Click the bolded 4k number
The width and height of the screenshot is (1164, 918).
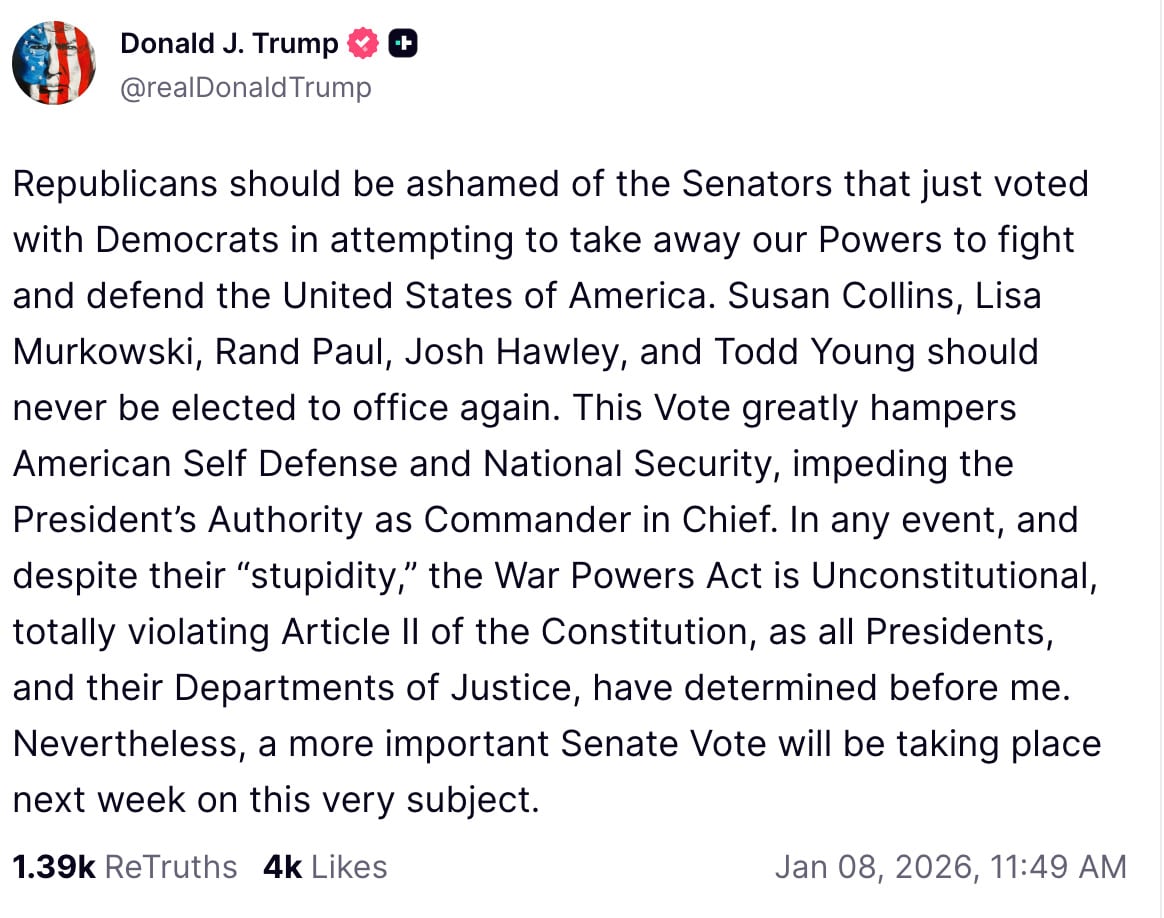click(281, 866)
